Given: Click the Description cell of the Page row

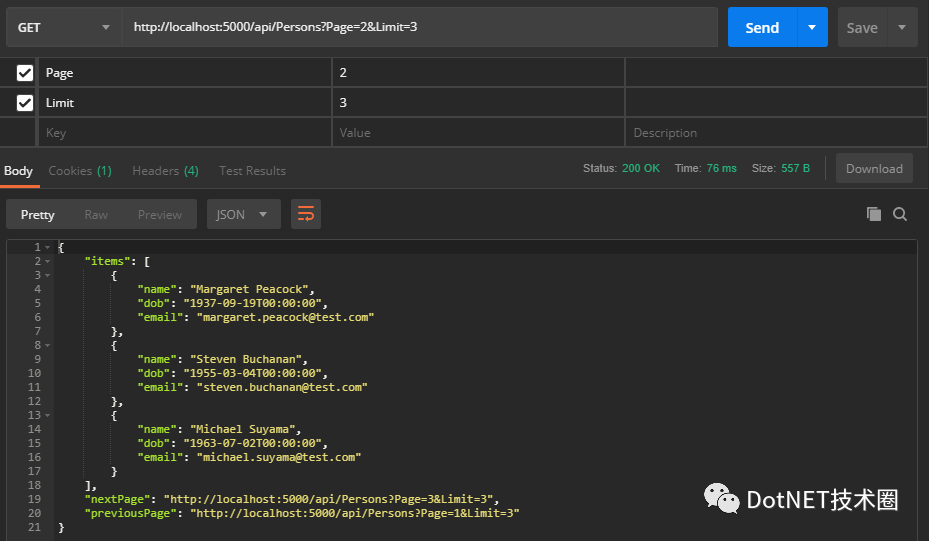Looking at the screenshot, I should pos(776,73).
